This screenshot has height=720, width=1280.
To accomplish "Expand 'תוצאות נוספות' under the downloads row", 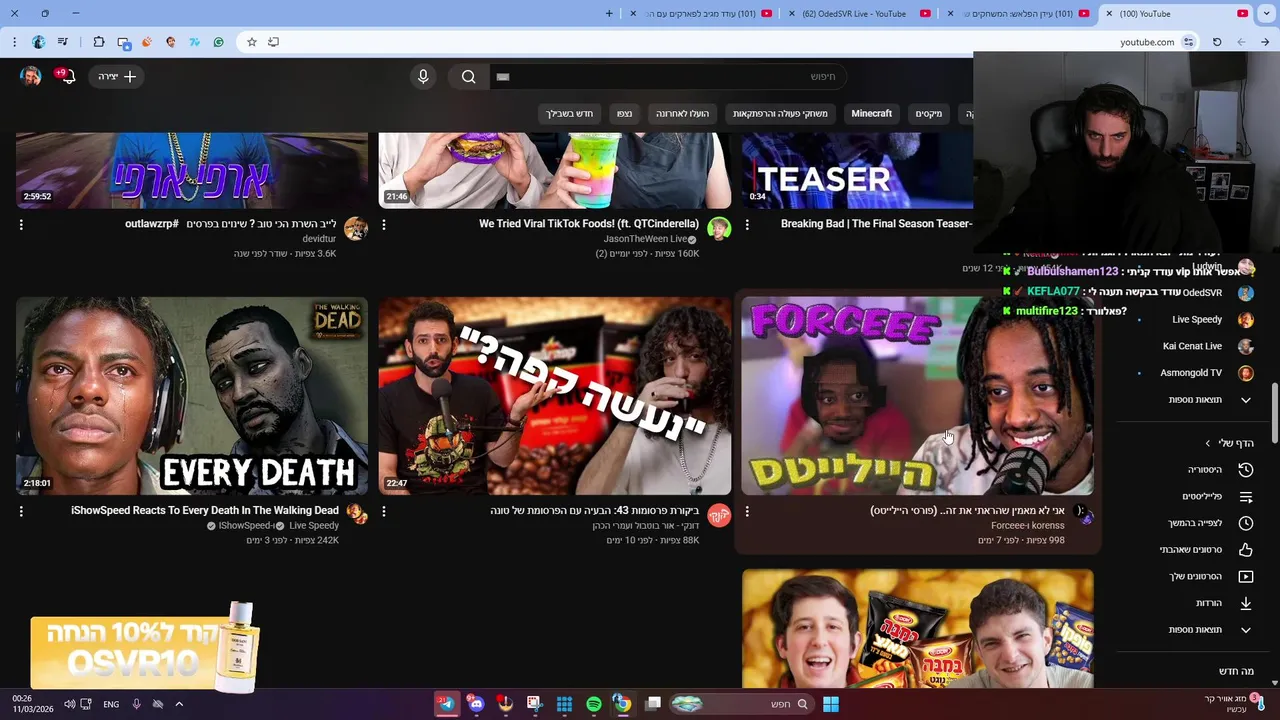I will tap(1246, 630).
